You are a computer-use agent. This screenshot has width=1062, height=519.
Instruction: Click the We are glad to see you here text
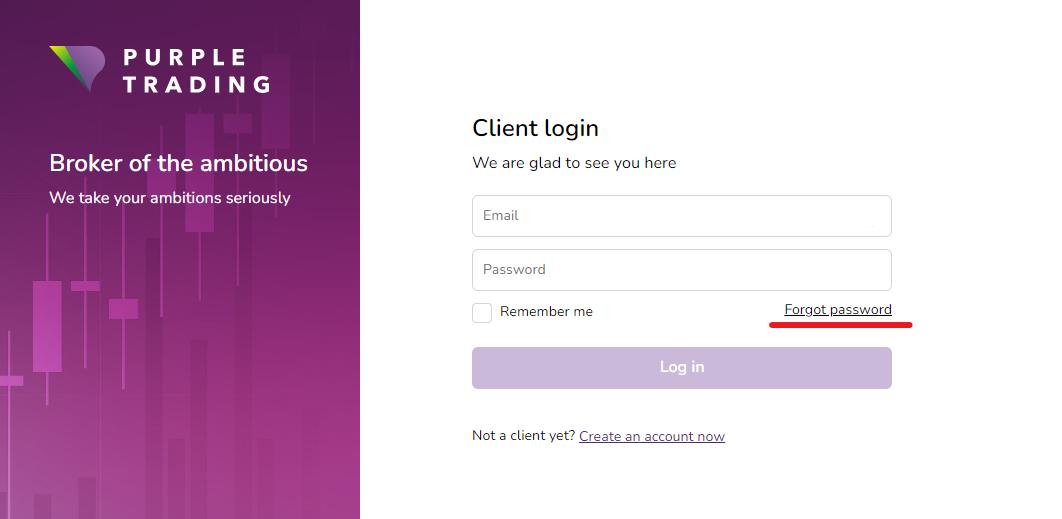point(574,163)
